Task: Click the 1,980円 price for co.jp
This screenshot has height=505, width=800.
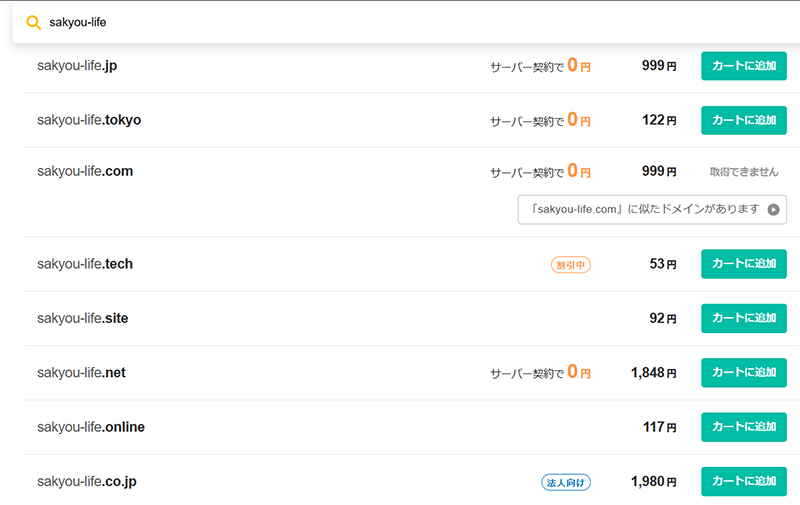Action: click(x=653, y=481)
